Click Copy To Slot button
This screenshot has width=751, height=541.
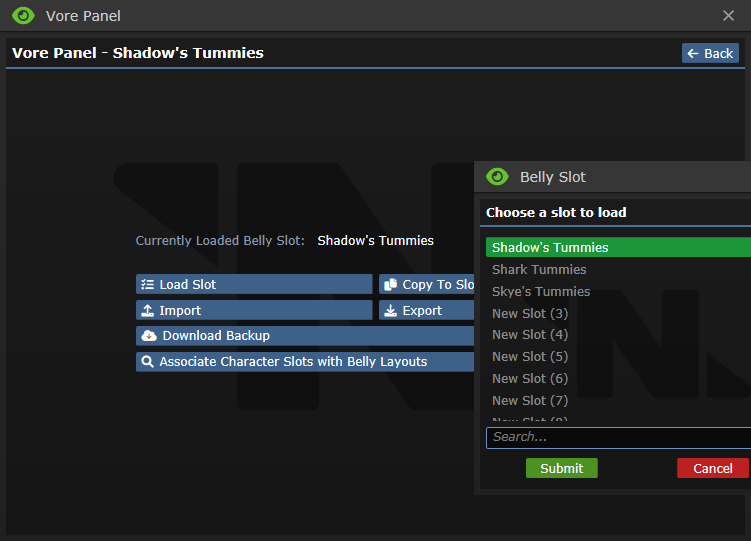(x=426, y=284)
